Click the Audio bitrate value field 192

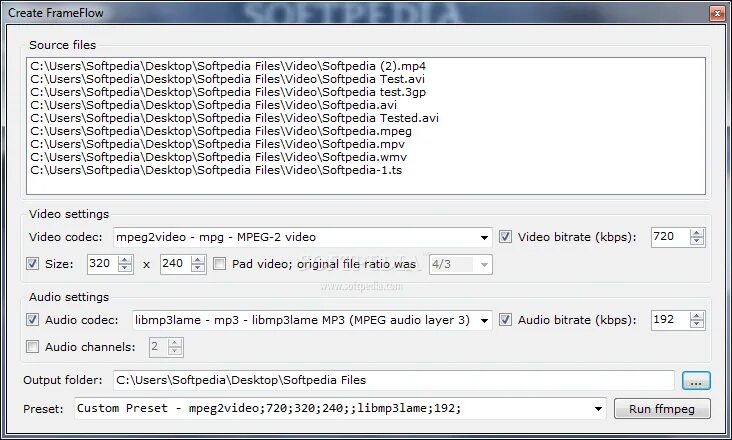click(x=670, y=320)
